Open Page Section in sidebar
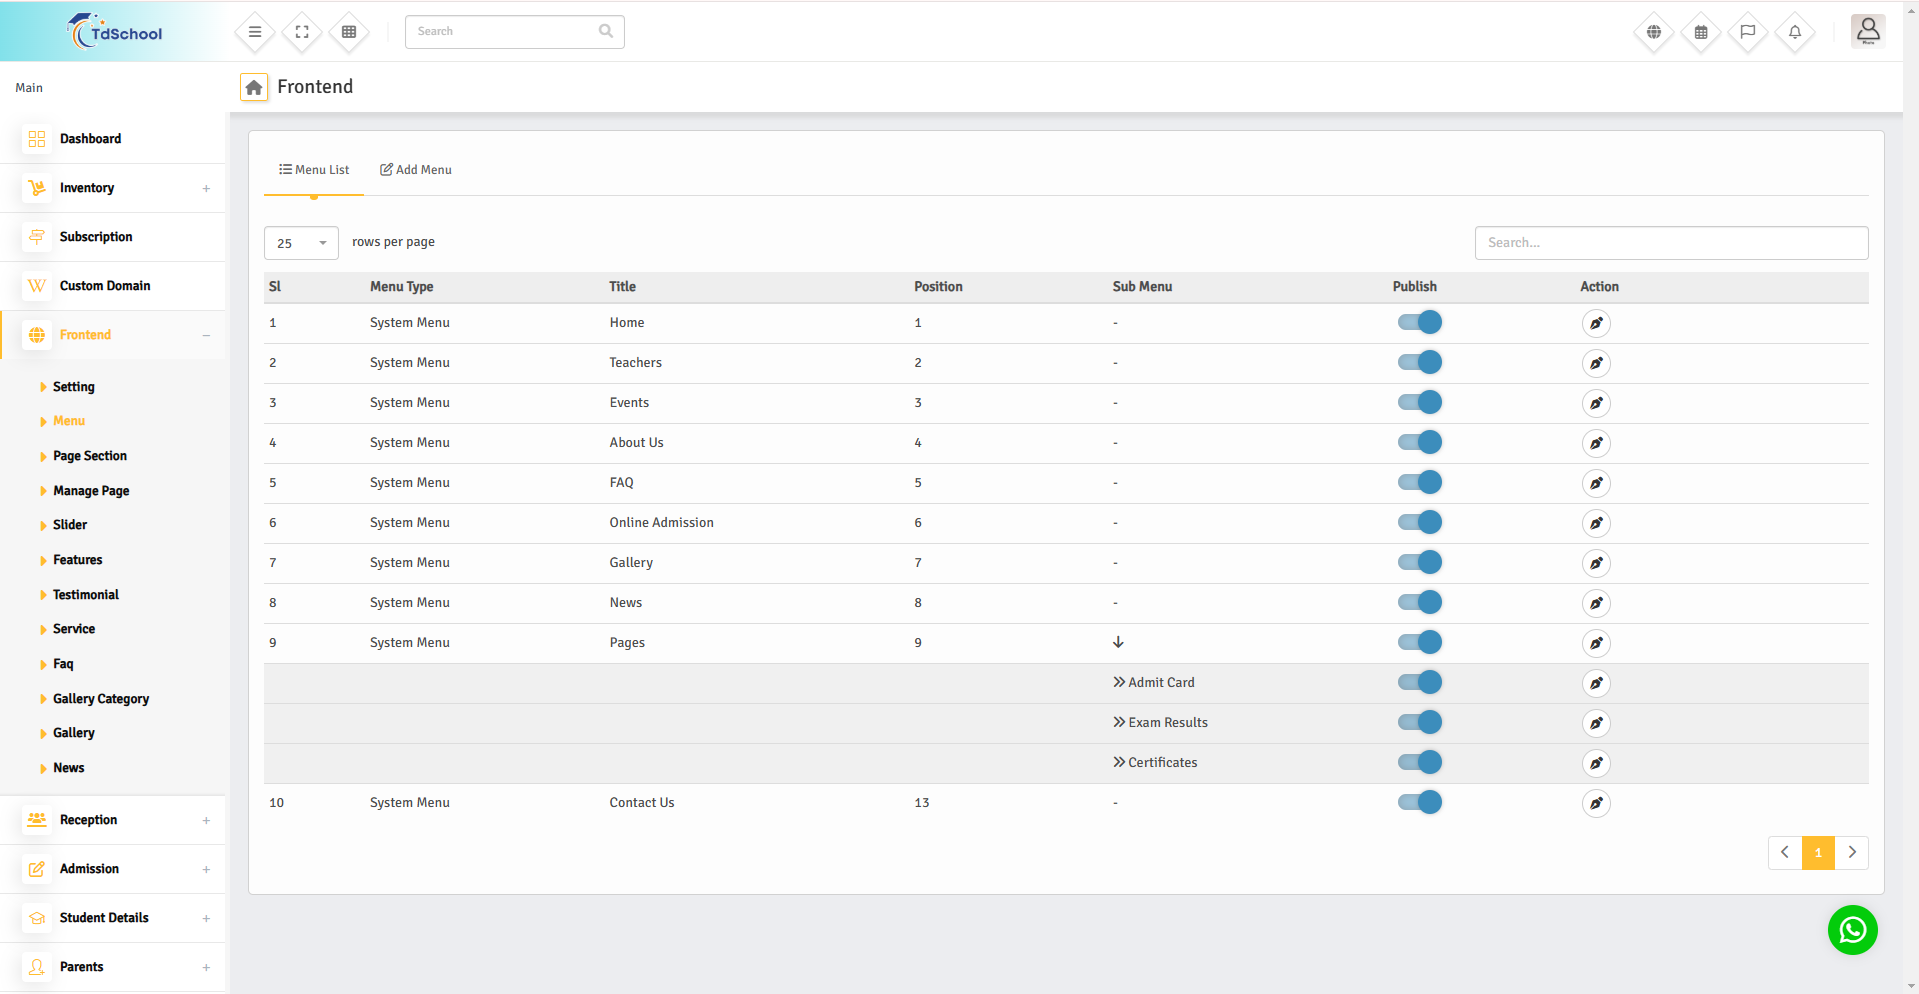1919x994 pixels. [90, 456]
